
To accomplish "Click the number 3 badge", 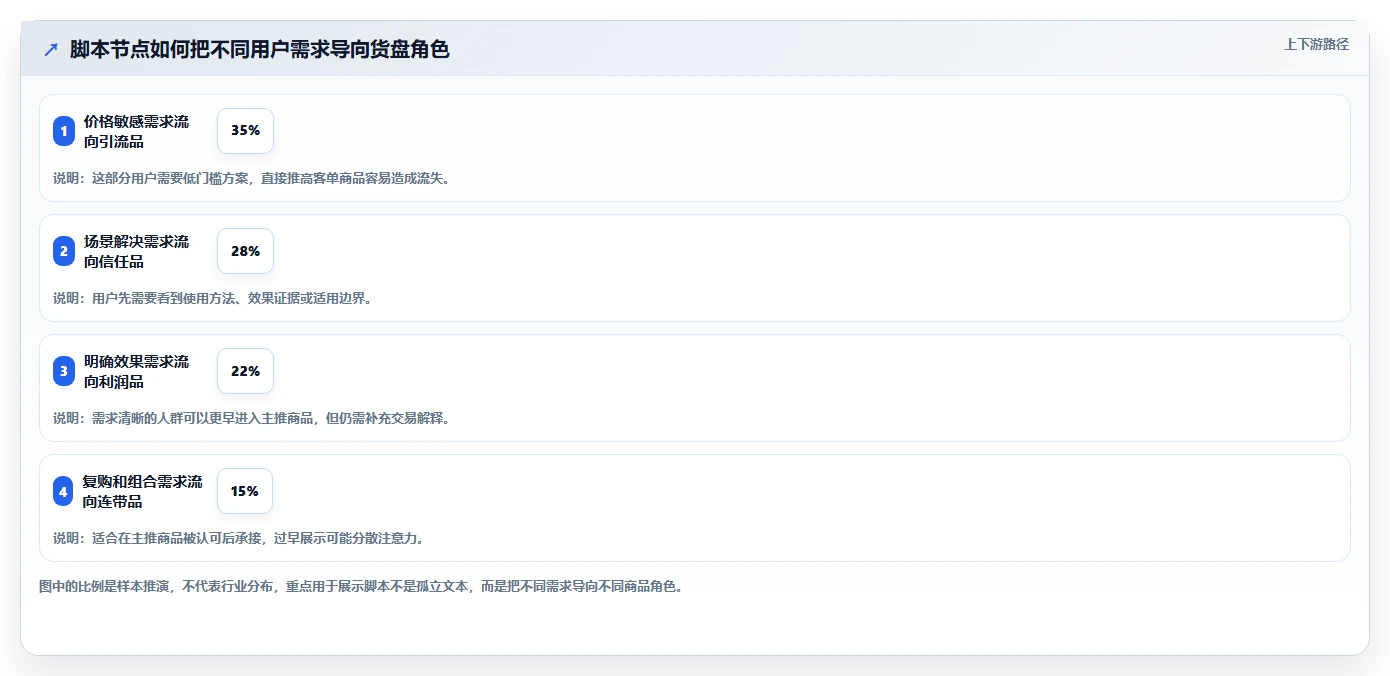I will [64, 371].
